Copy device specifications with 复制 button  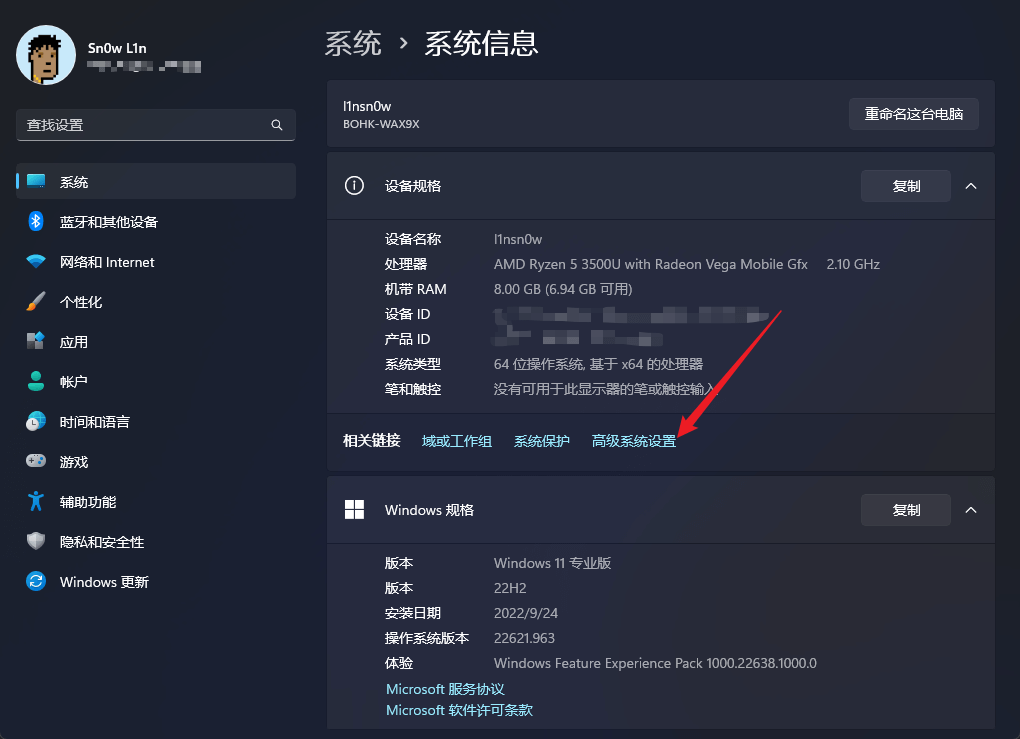tap(906, 186)
